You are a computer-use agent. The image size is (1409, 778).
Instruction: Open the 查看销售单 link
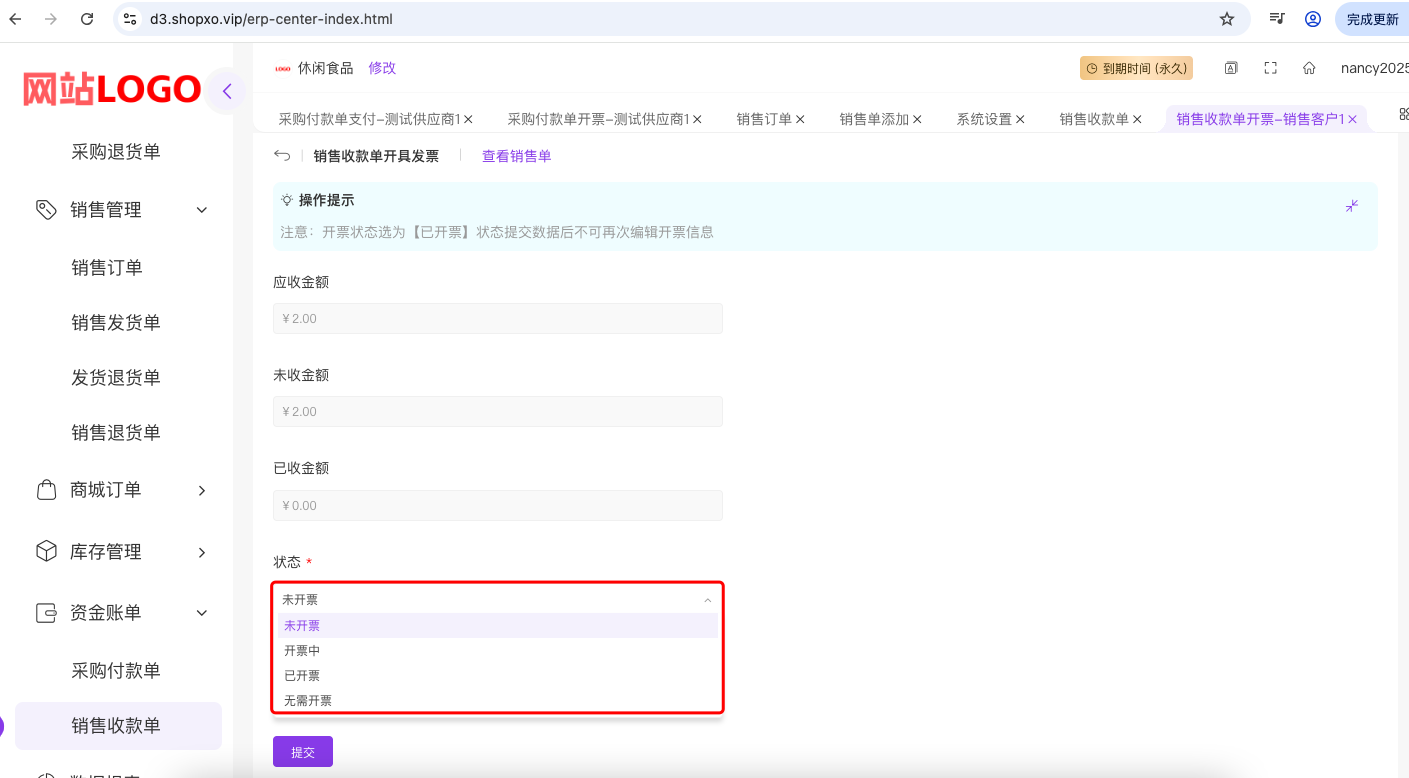pos(517,156)
